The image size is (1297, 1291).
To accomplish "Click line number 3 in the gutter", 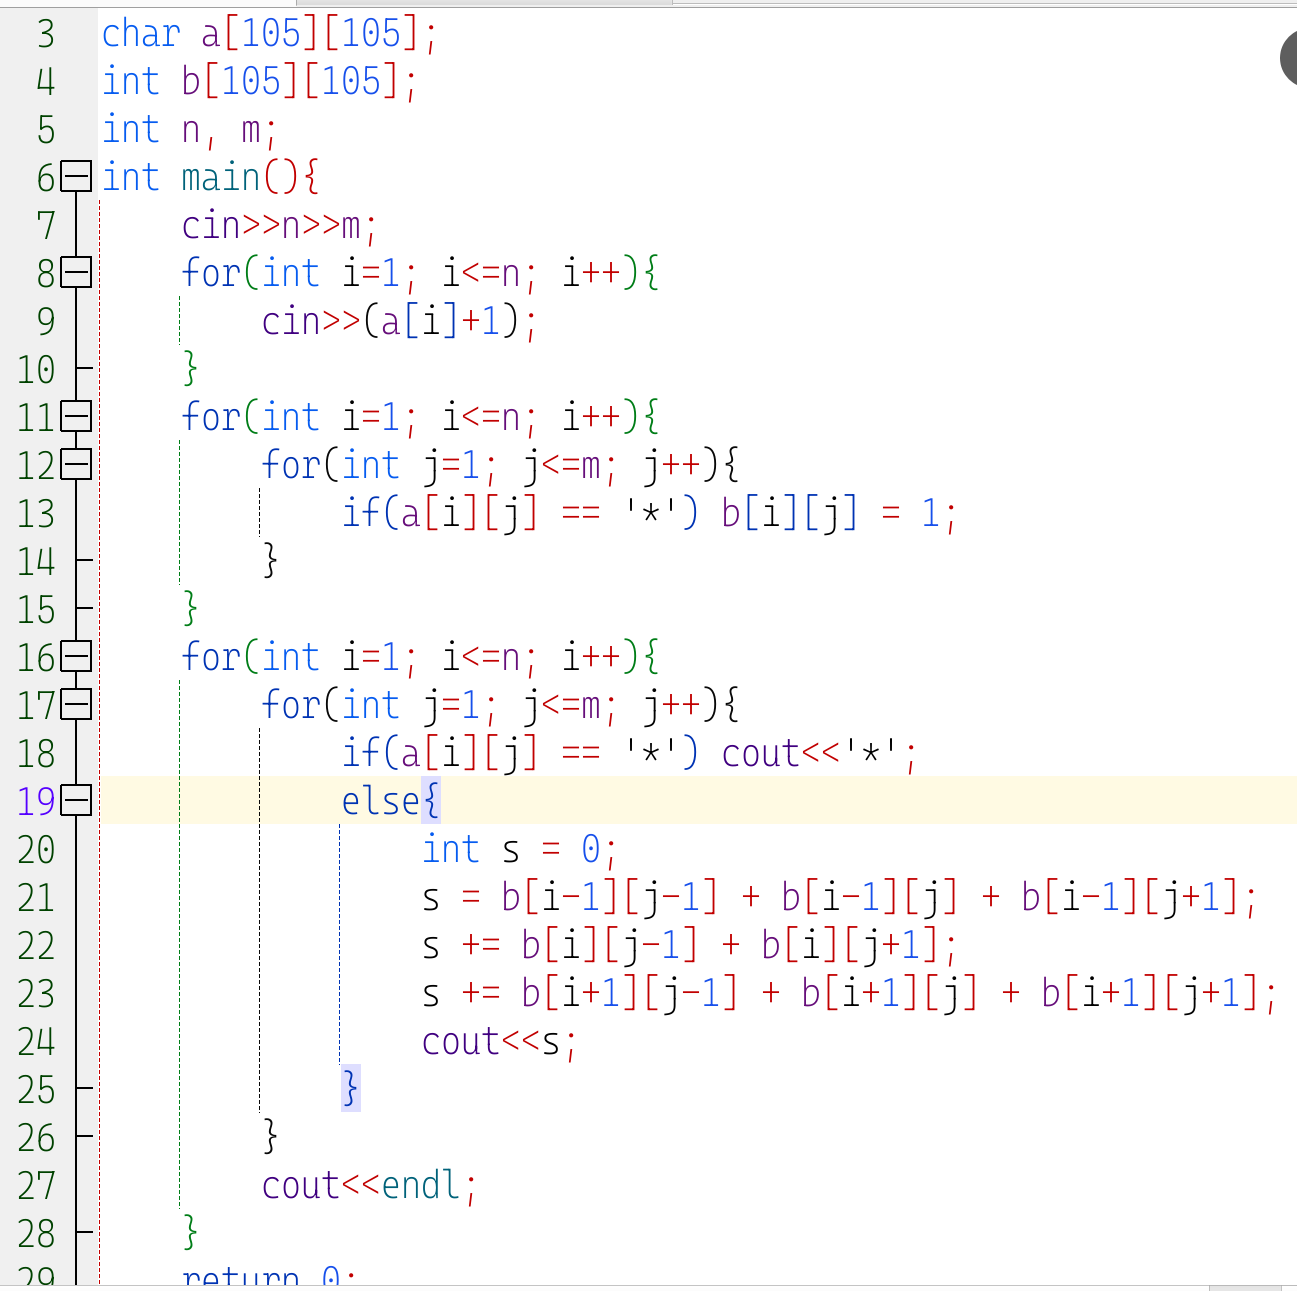I will (45, 34).
